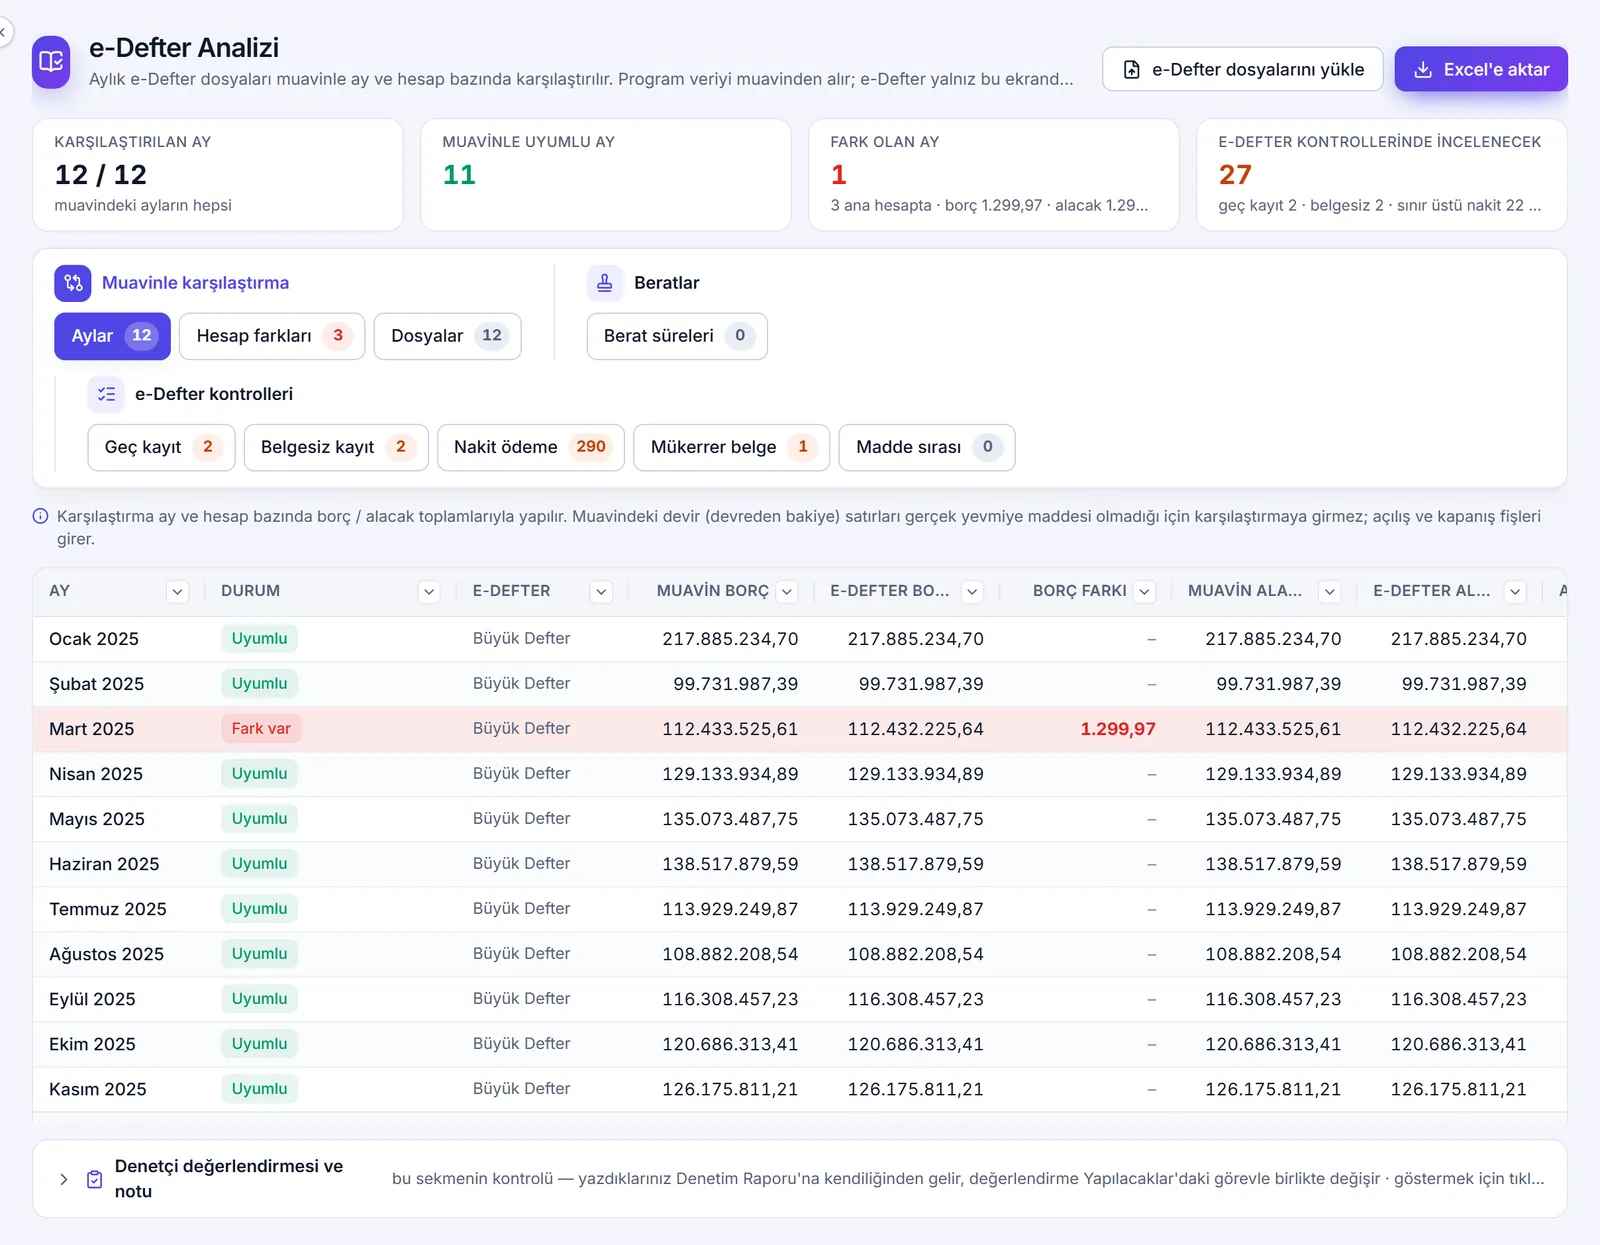Open the E-DEFTER BO... column dropdown
Viewport: 1600px width, 1245px height.
(x=972, y=591)
